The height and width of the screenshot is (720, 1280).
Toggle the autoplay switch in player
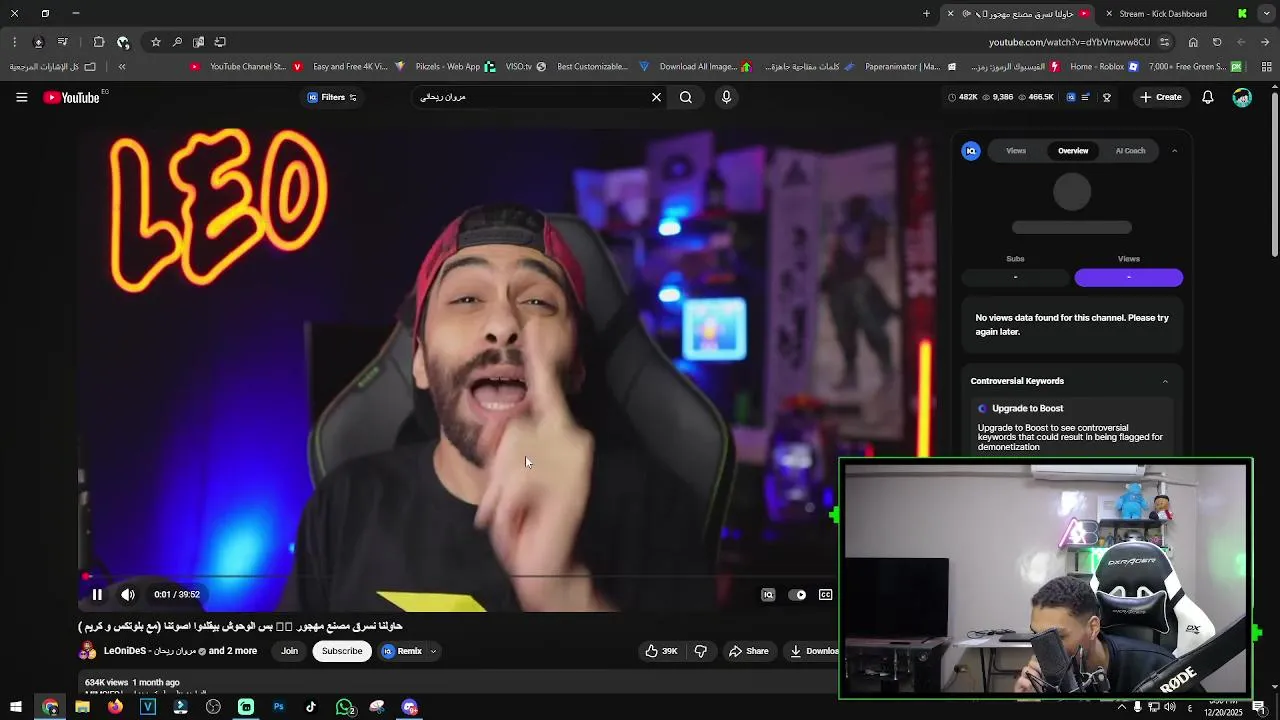(797, 594)
